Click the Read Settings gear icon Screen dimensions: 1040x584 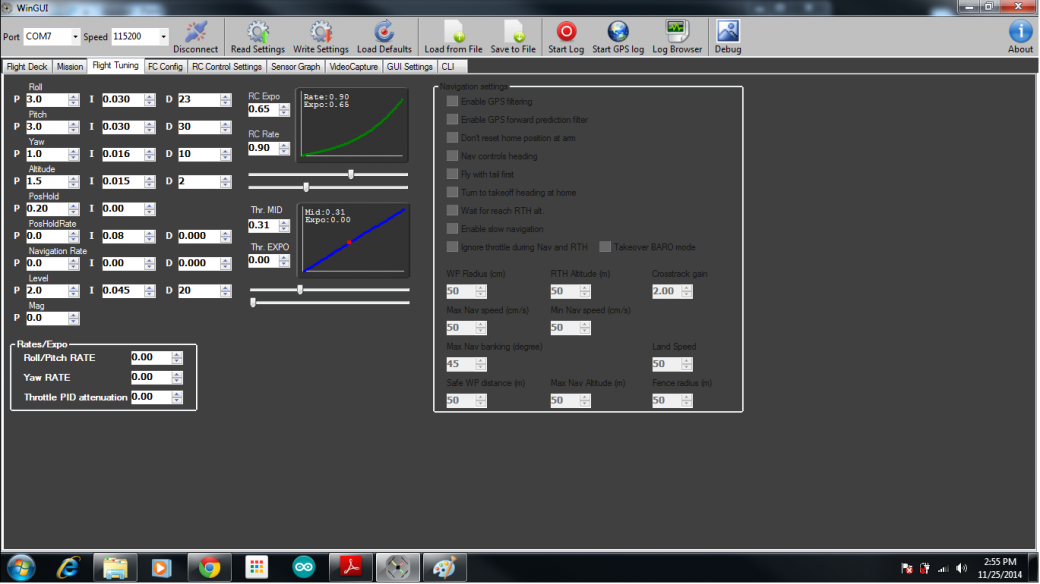pos(257,31)
